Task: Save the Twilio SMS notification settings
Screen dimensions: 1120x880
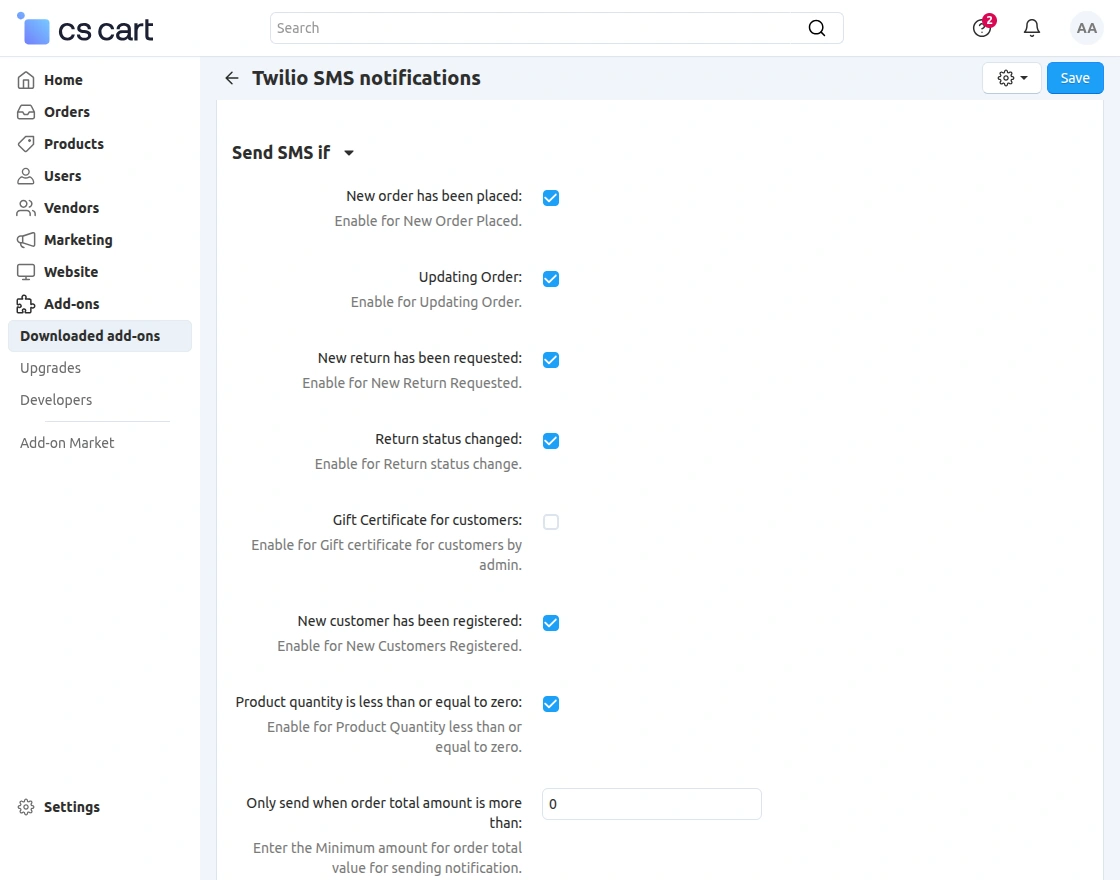Action: click(1075, 77)
